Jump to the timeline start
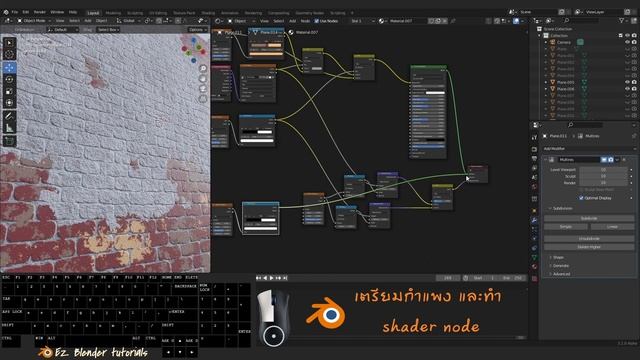The height and width of the screenshot is (360, 640). tap(258, 278)
